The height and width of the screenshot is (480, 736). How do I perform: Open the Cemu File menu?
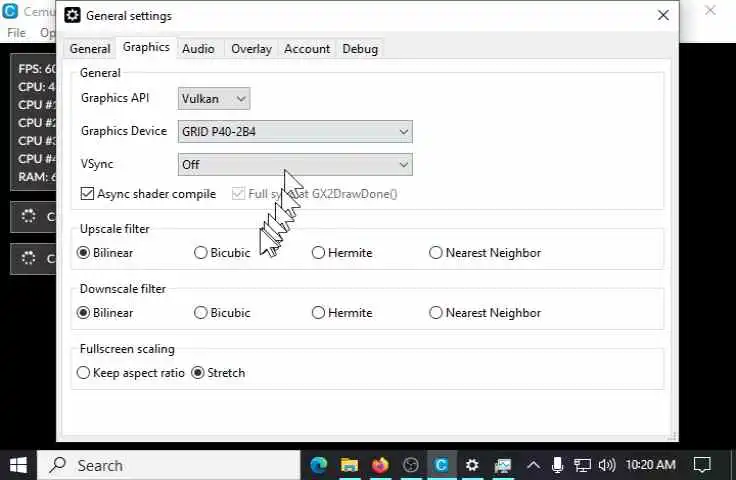tap(16, 33)
